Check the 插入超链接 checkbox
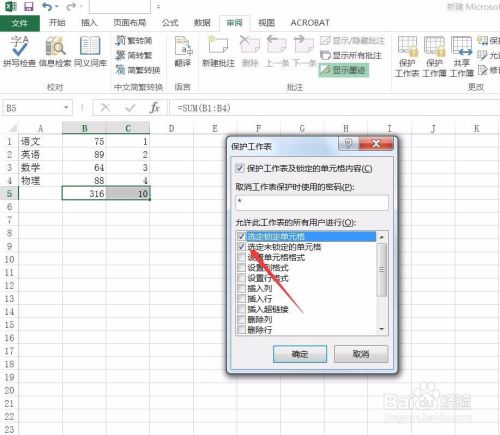 point(241,309)
